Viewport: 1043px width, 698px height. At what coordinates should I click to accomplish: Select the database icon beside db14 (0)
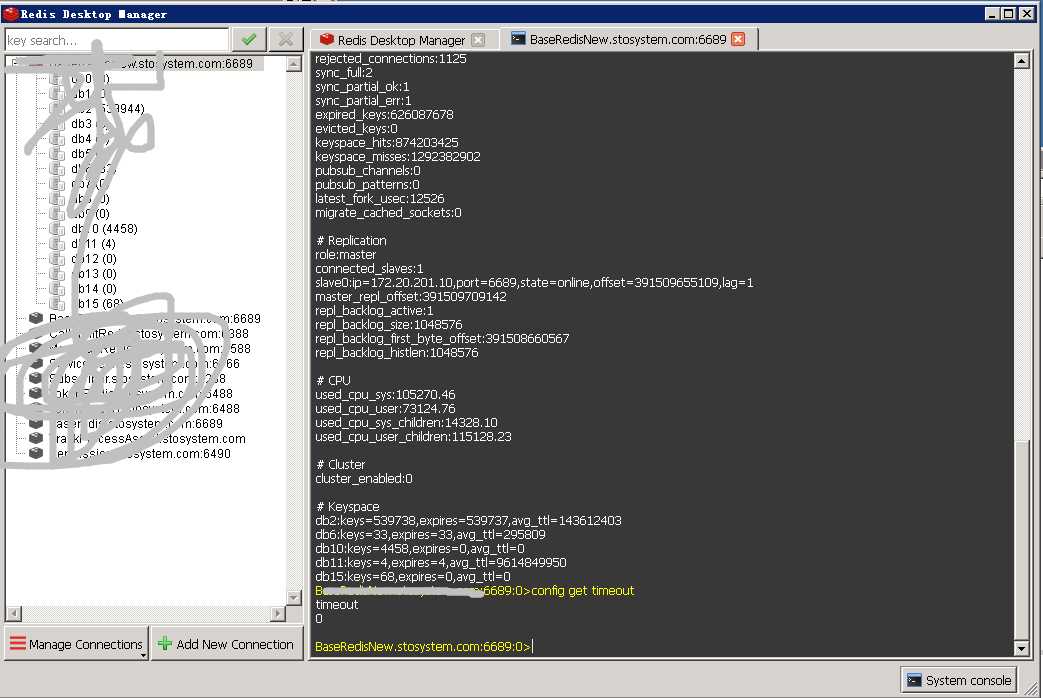click(x=57, y=289)
